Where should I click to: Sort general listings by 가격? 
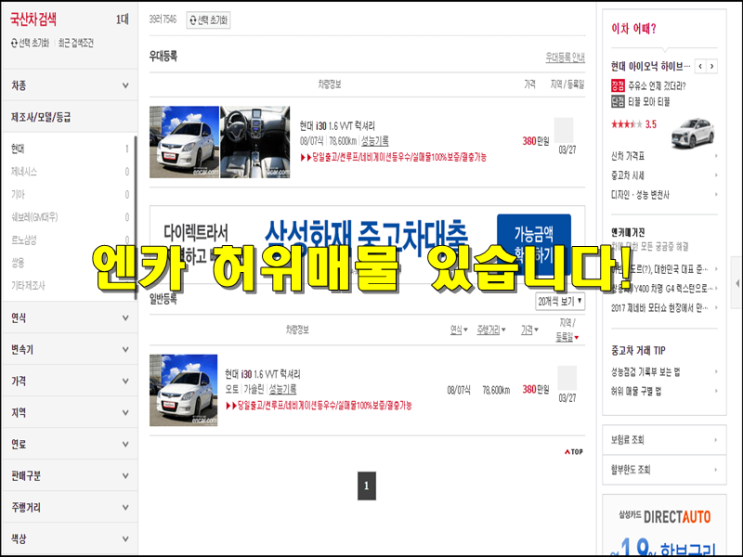(529, 330)
